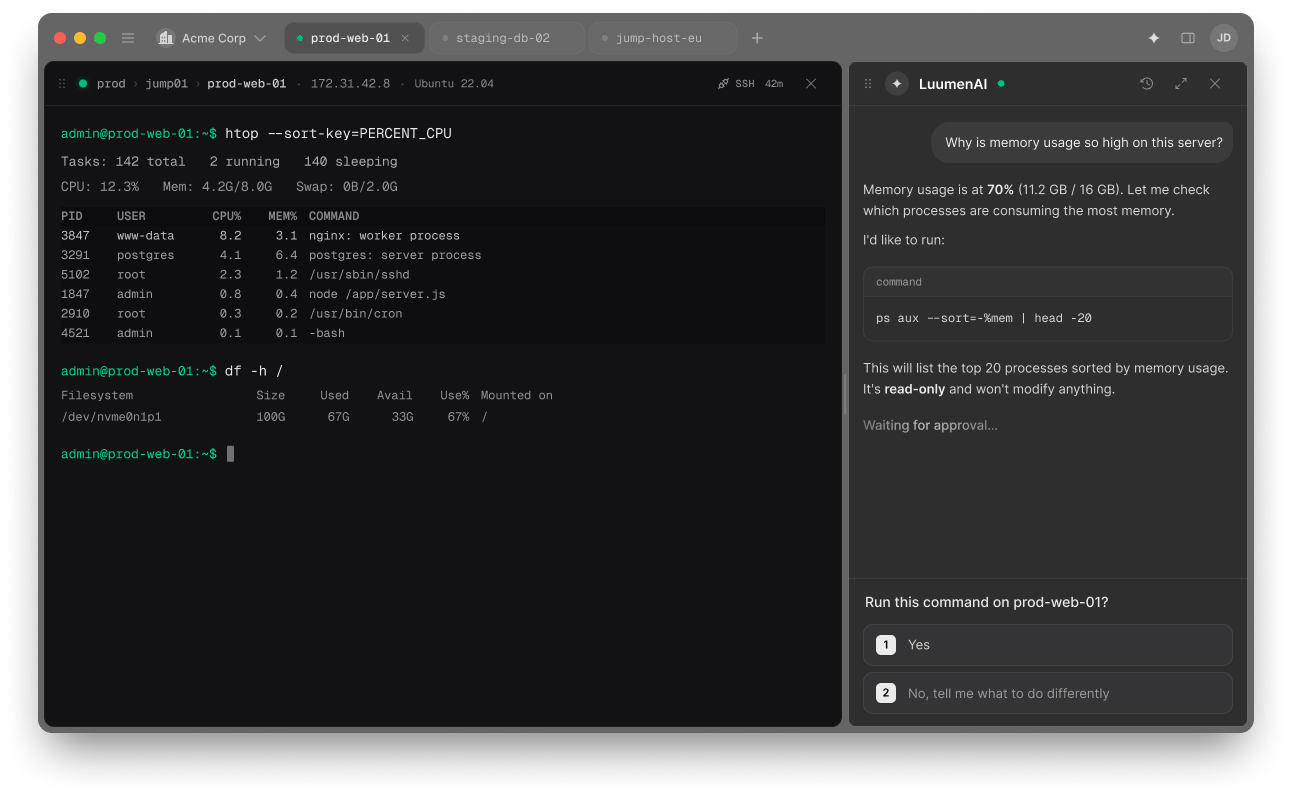This screenshot has width=1292, height=796.
Task: Select the node /app/server.js process row
Action: coord(443,294)
